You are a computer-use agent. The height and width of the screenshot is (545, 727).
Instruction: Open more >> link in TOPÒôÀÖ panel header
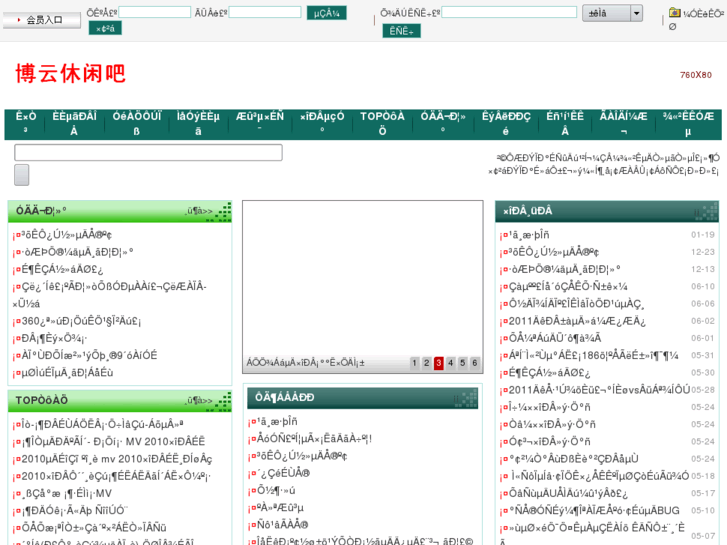click(x=199, y=400)
